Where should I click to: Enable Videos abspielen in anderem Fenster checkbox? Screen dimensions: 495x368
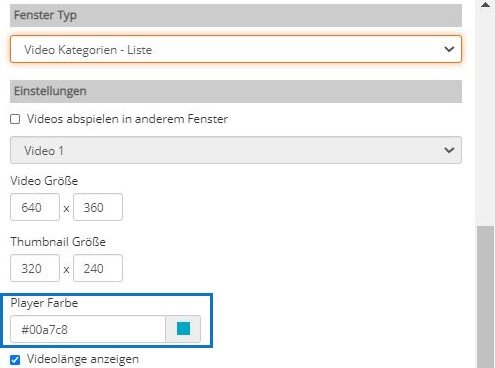[15, 119]
